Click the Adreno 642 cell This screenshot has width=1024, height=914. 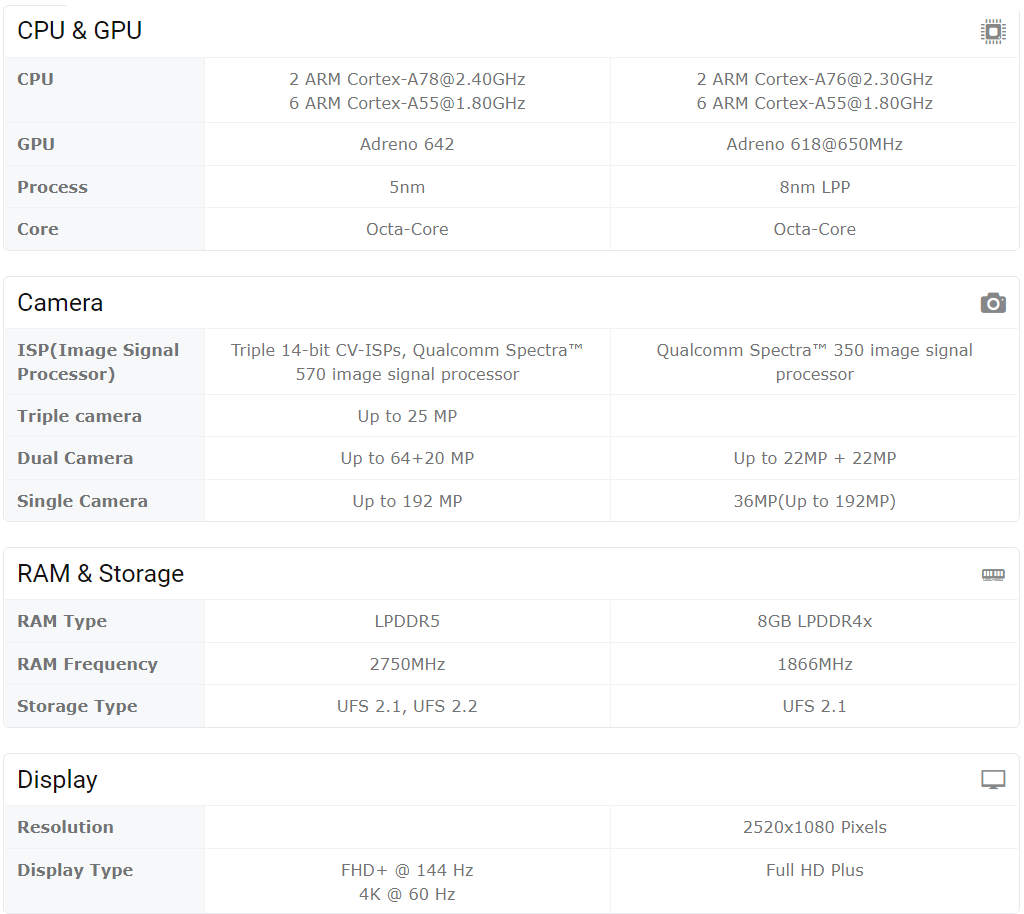click(x=407, y=144)
